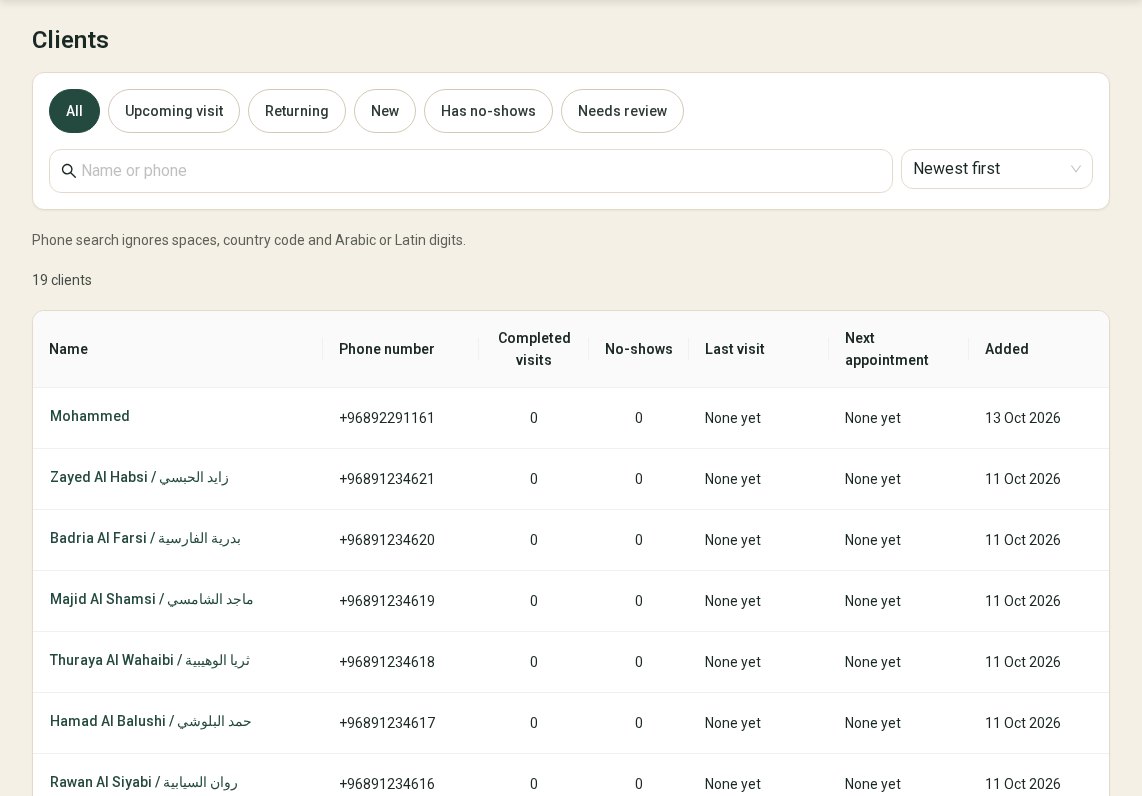
Task: Select phone number +96891234619
Action: click(x=387, y=602)
